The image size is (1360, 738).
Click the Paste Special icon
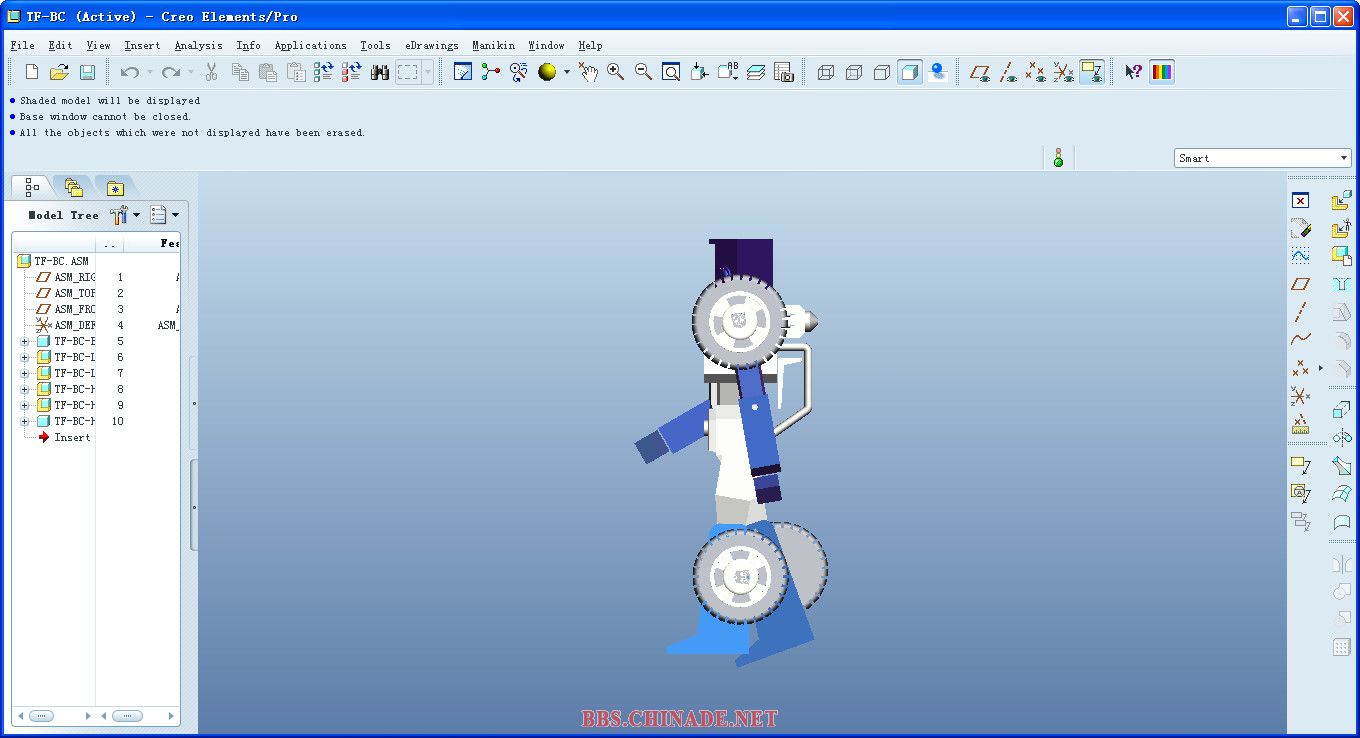pos(296,72)
